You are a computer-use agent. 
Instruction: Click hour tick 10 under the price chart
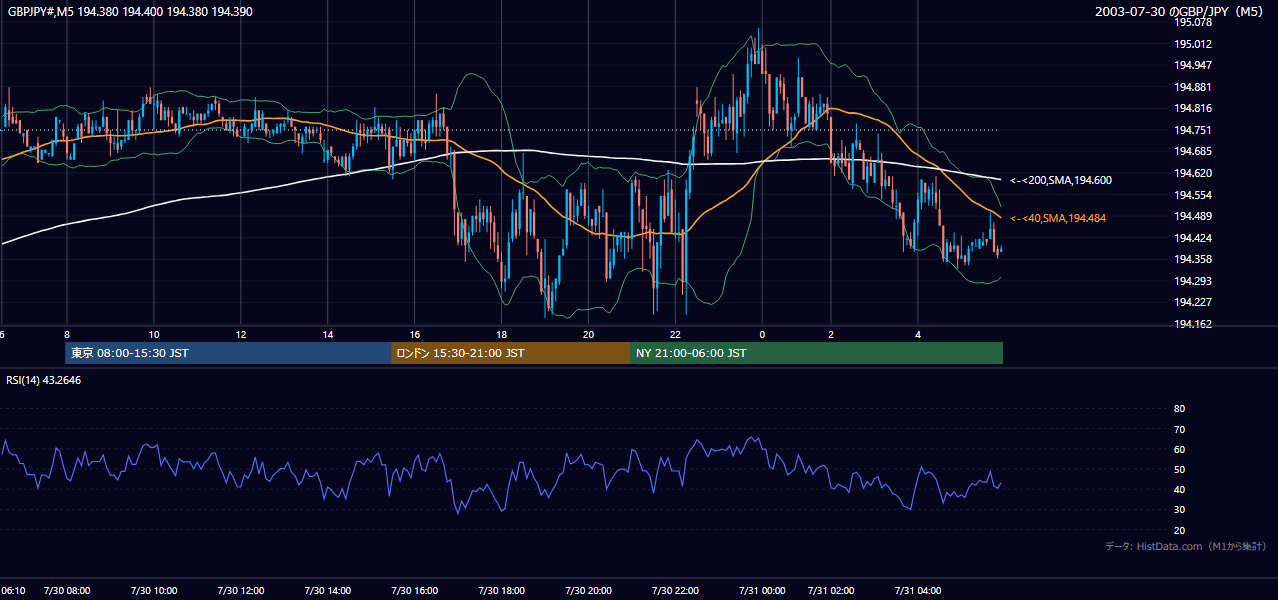(x=154, y=334)
